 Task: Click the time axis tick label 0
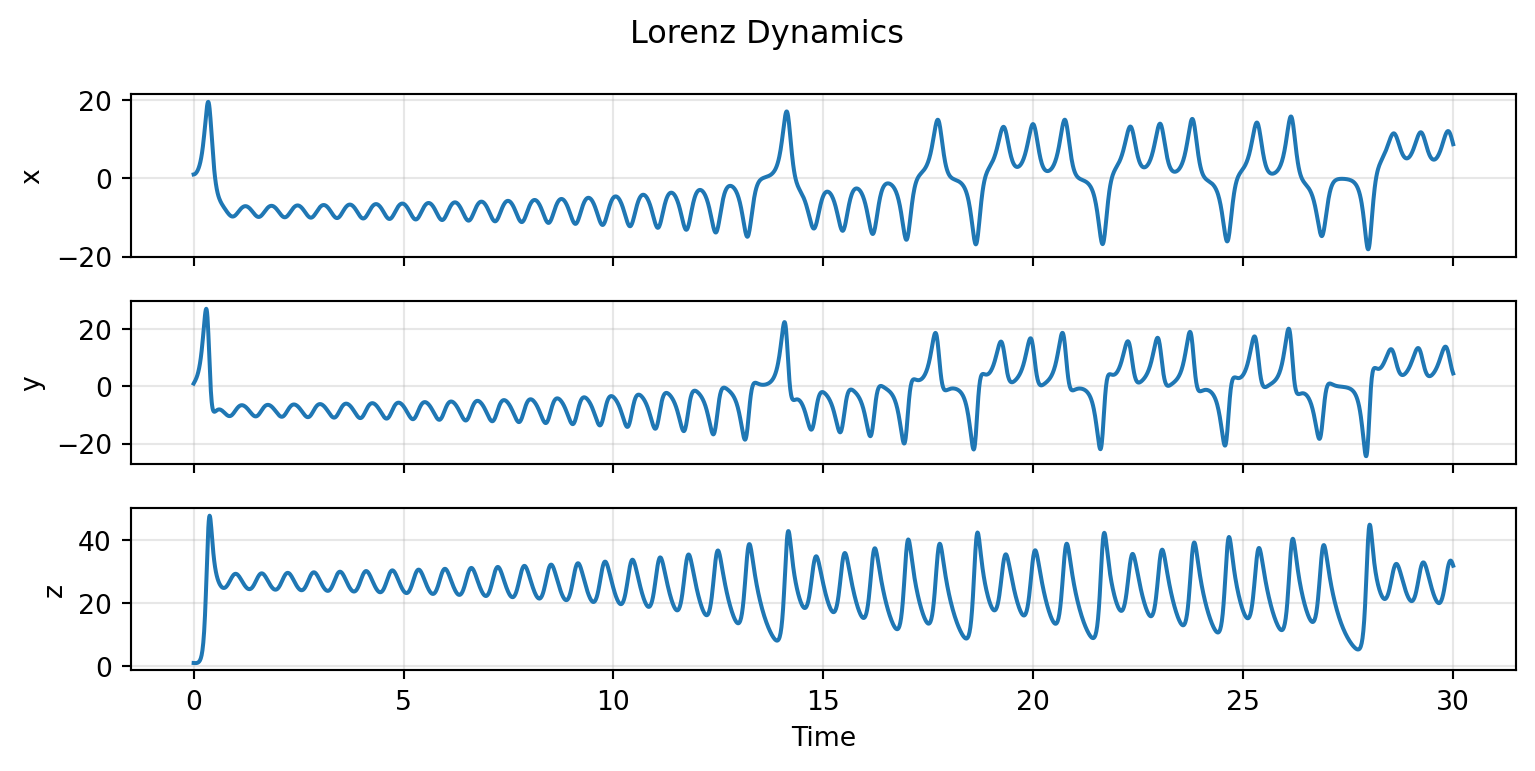tap(193, 698)
